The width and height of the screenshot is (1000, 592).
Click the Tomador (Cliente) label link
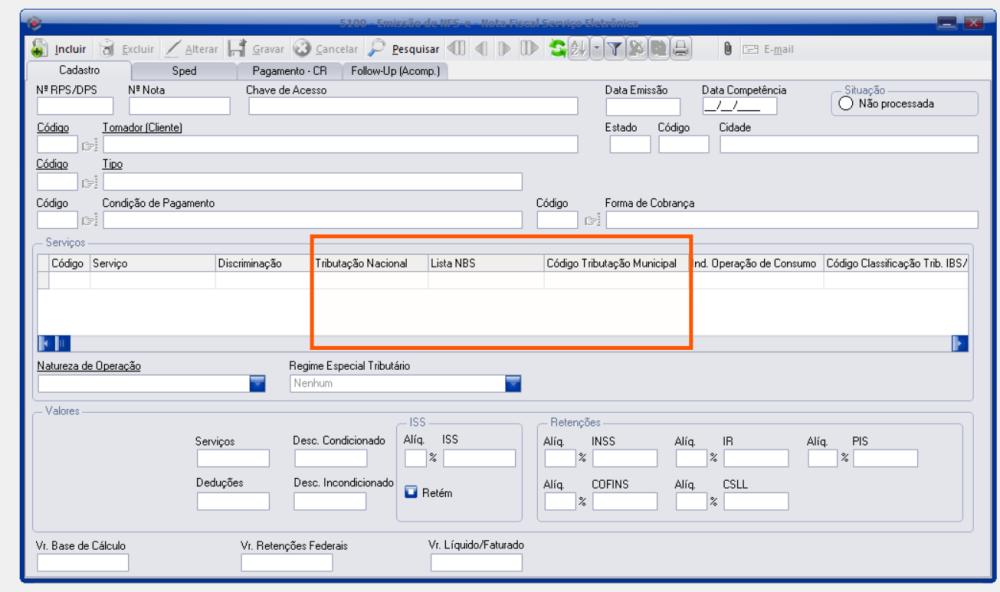(x=142, y=127)
